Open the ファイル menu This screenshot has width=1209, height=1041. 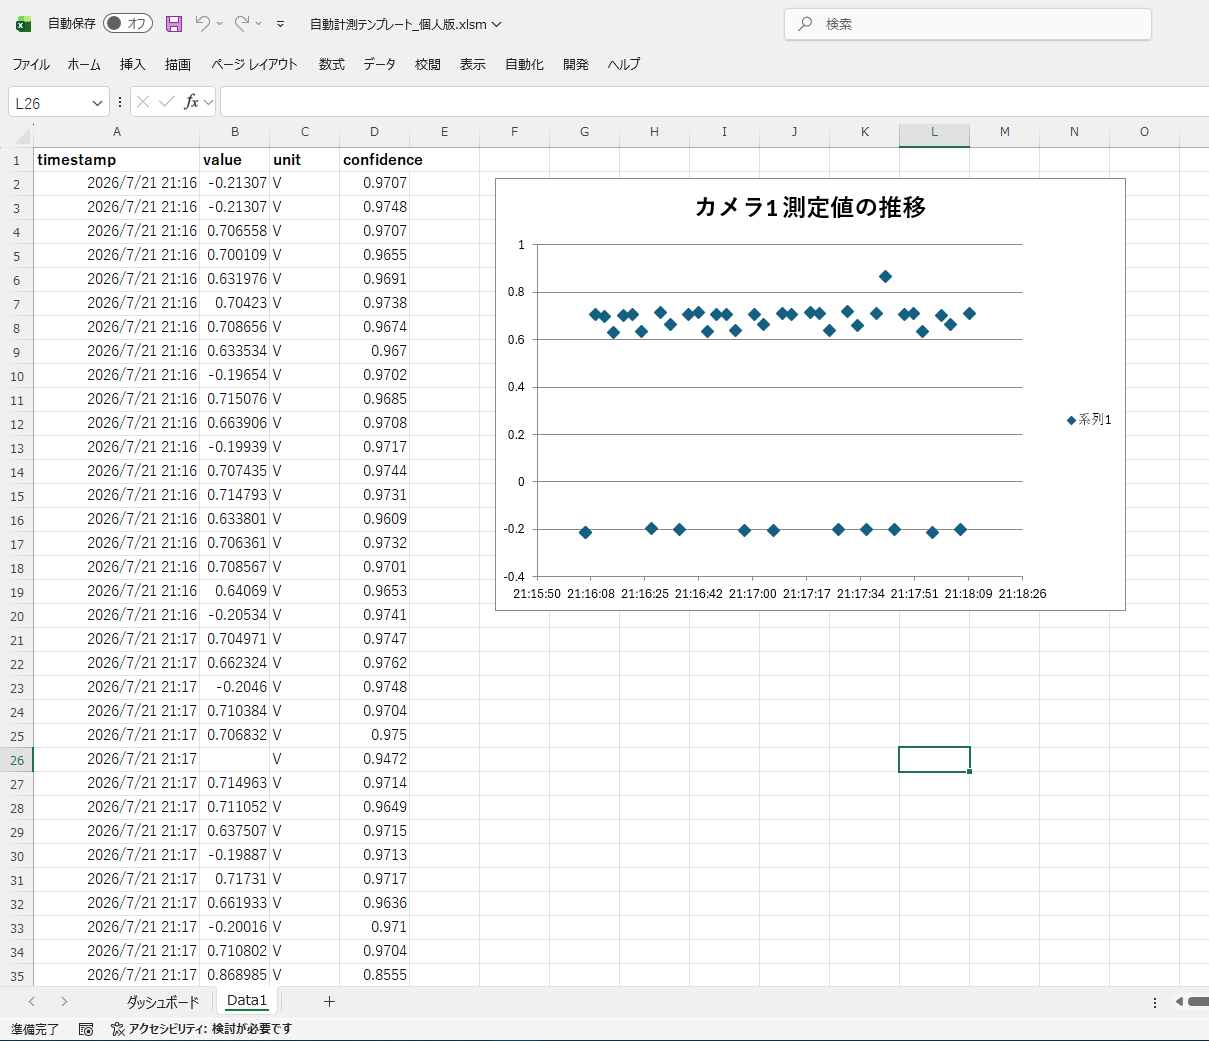tap(31, 64)
